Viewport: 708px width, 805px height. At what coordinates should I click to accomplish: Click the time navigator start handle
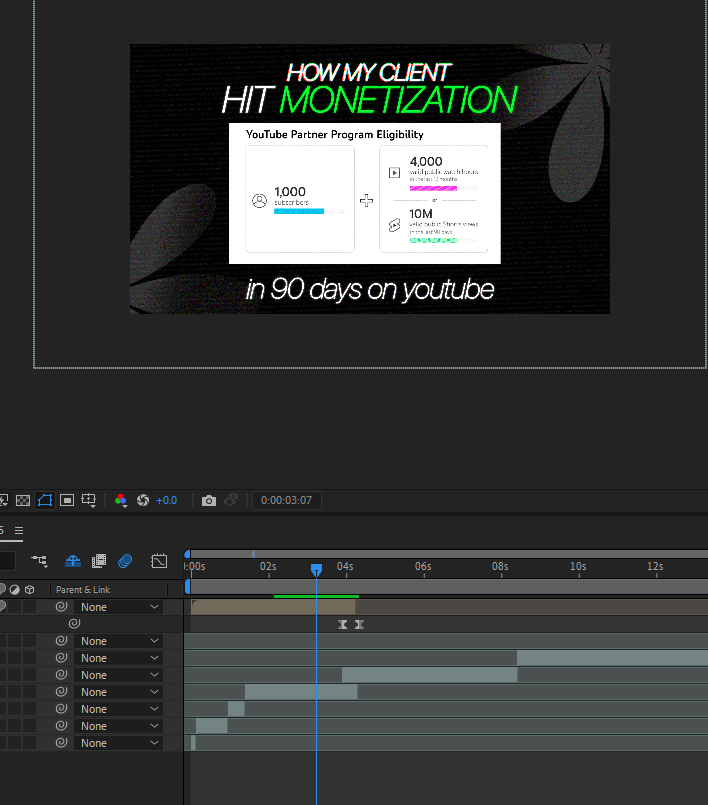187,554
